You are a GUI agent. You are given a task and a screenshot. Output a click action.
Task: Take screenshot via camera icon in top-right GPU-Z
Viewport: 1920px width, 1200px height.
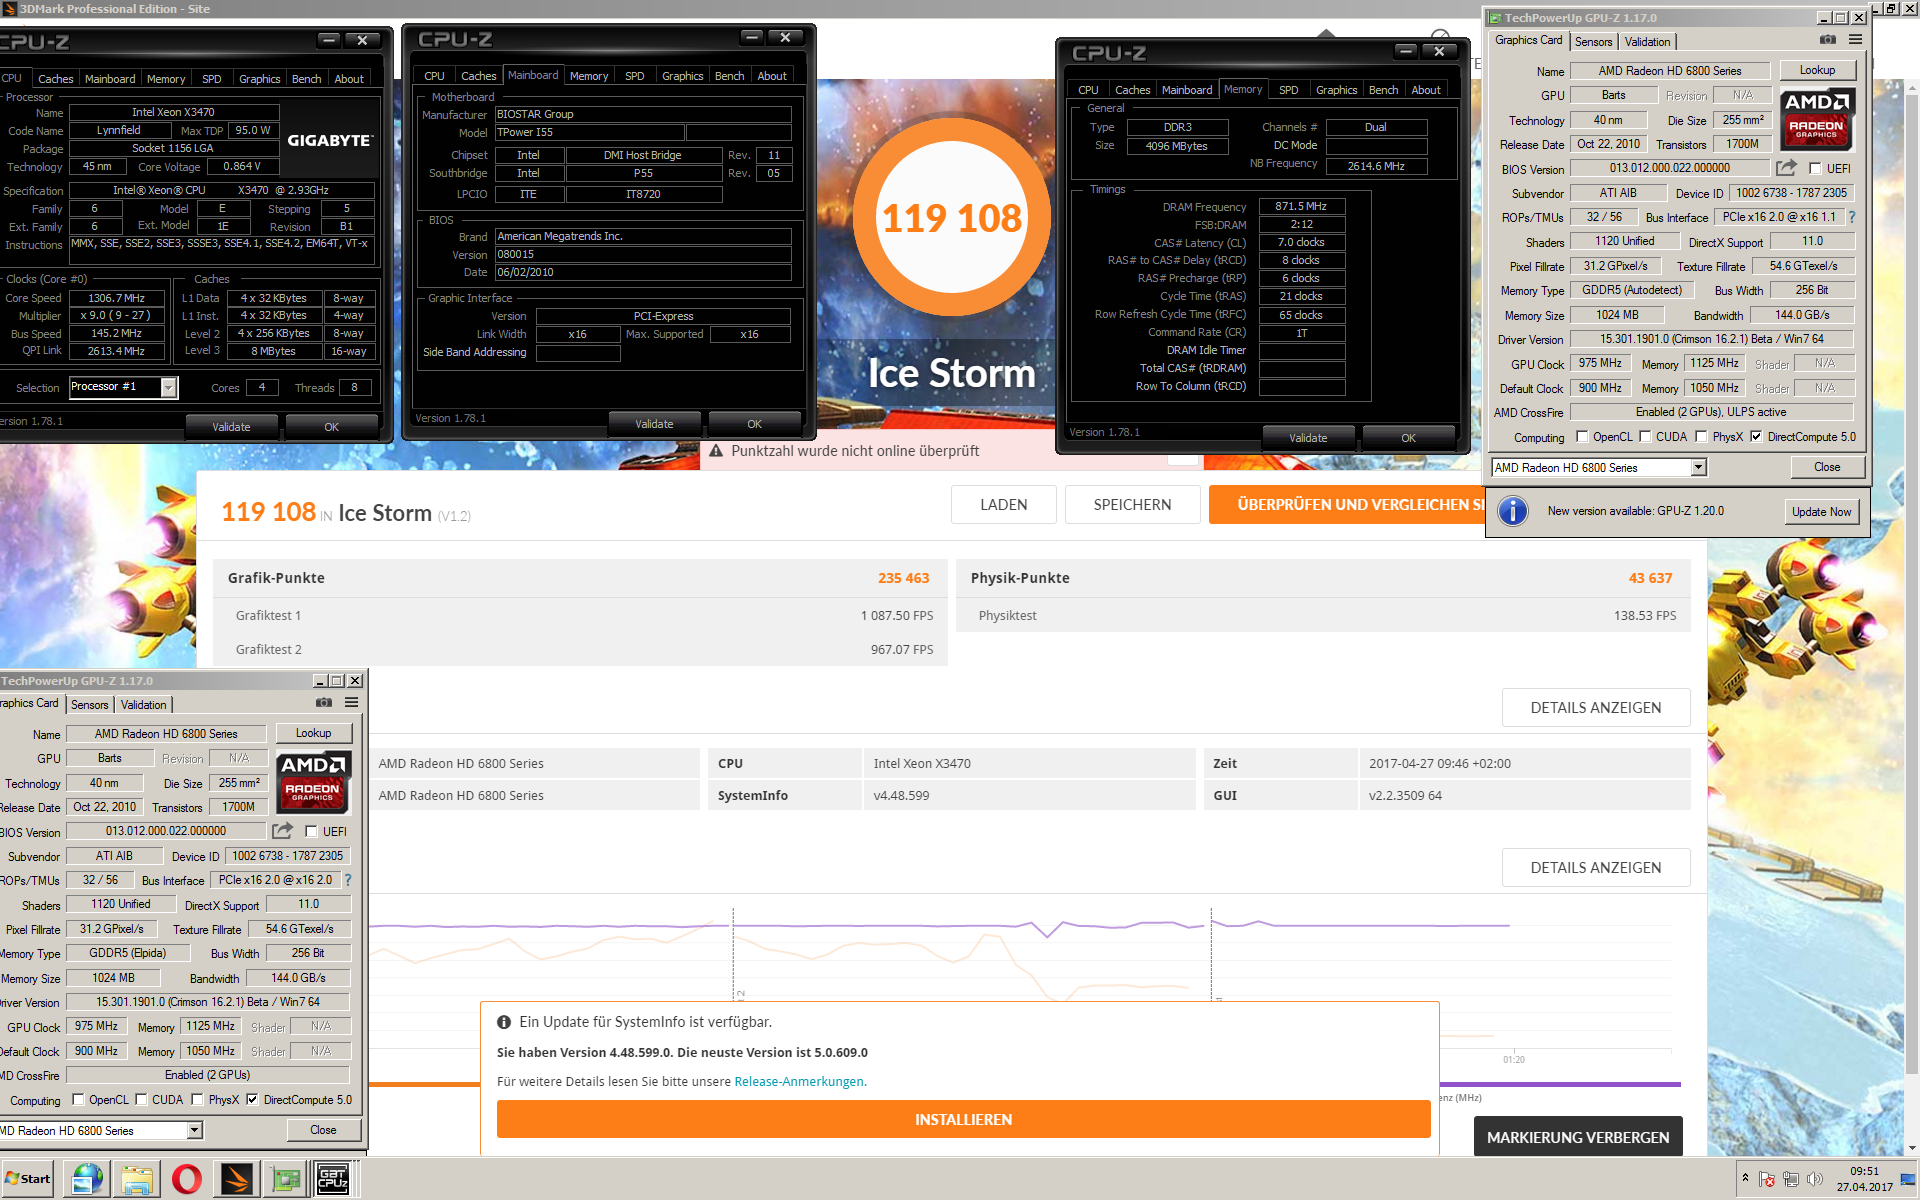click(x=1828, y=40)
